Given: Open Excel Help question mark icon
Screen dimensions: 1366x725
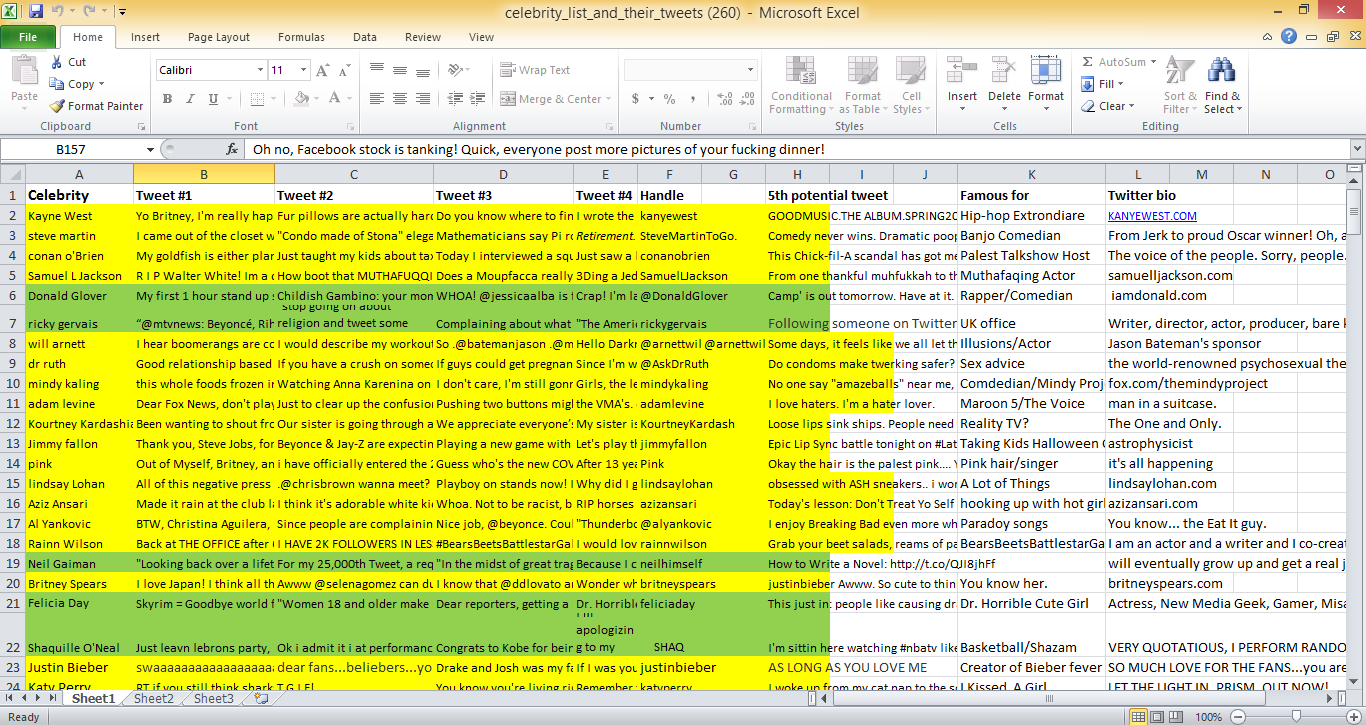Looking at the screenshot, I should (1289, 37).
